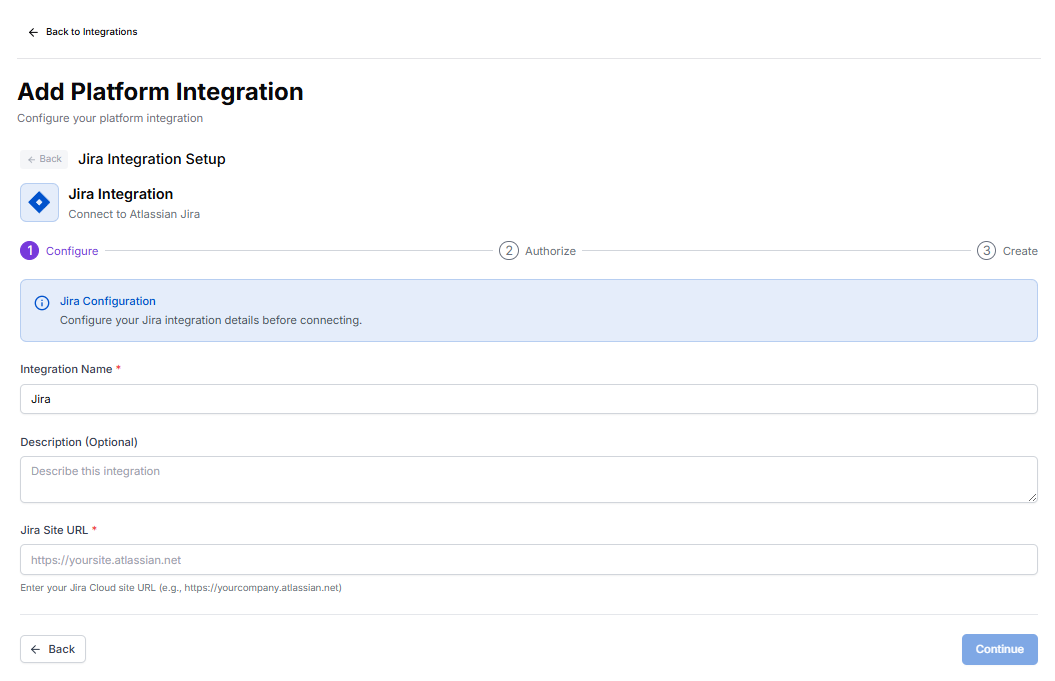Select the Create step label
Screen dimensions: 1055x681
click(1020, 251)
